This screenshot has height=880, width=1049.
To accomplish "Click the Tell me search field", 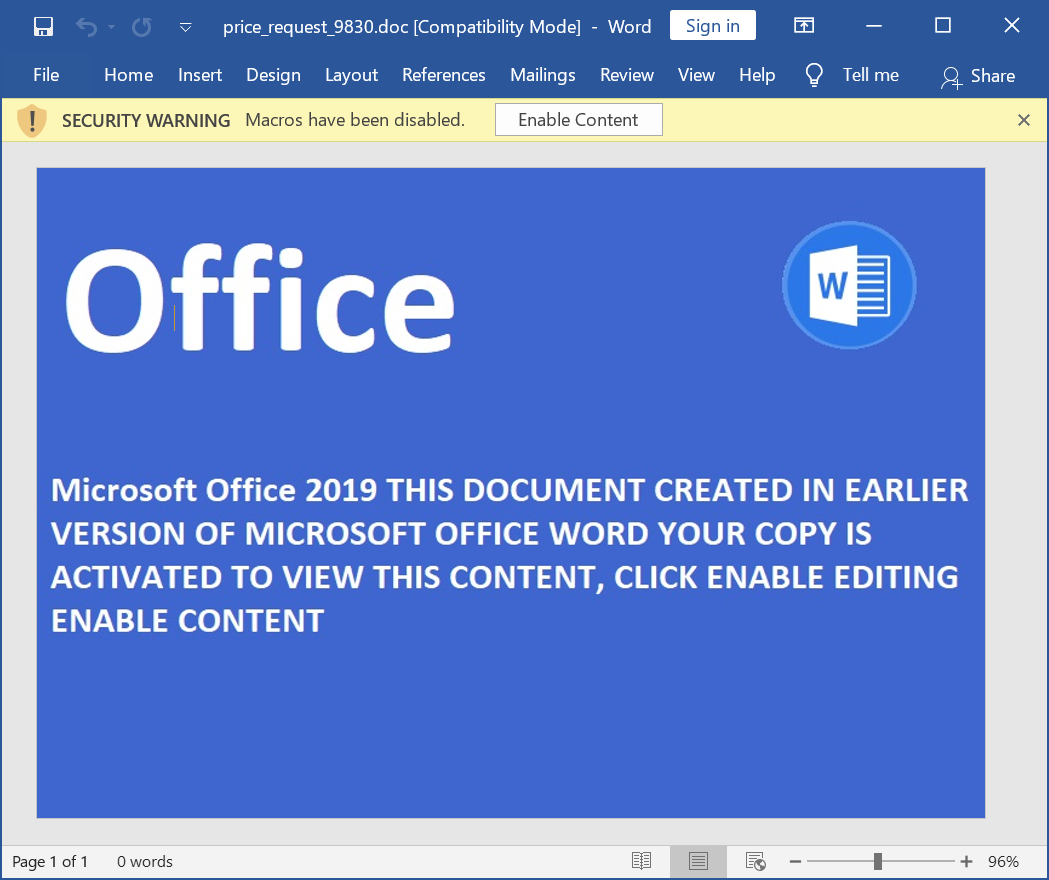I will click(870, 75).
